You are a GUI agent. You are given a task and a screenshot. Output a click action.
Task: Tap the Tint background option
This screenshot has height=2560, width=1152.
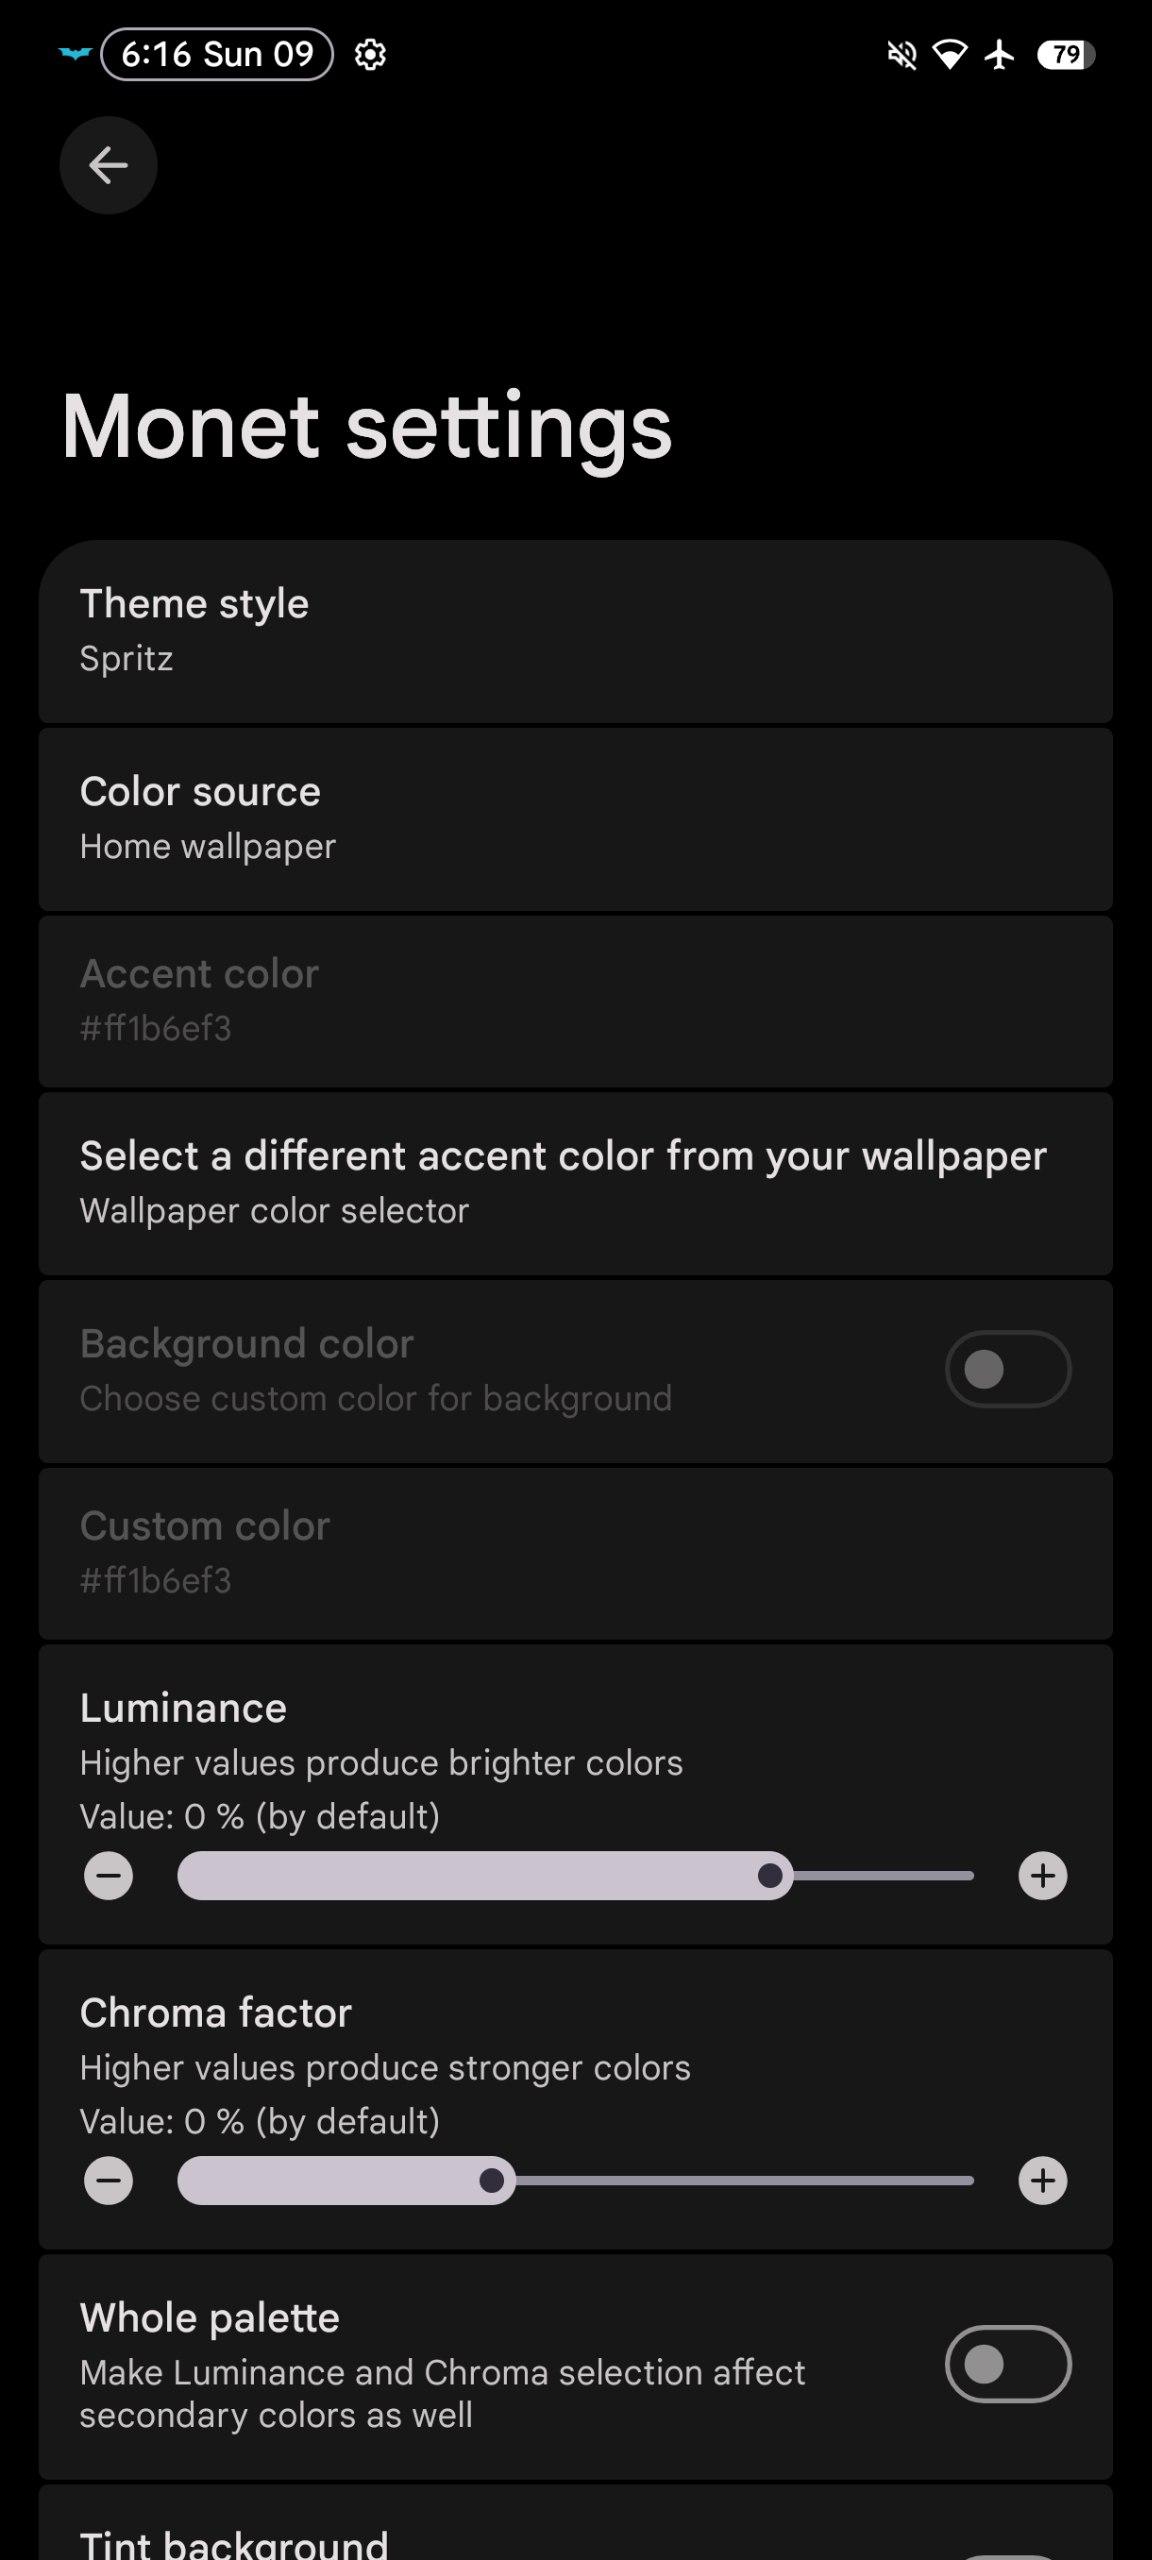(575, 2535)
